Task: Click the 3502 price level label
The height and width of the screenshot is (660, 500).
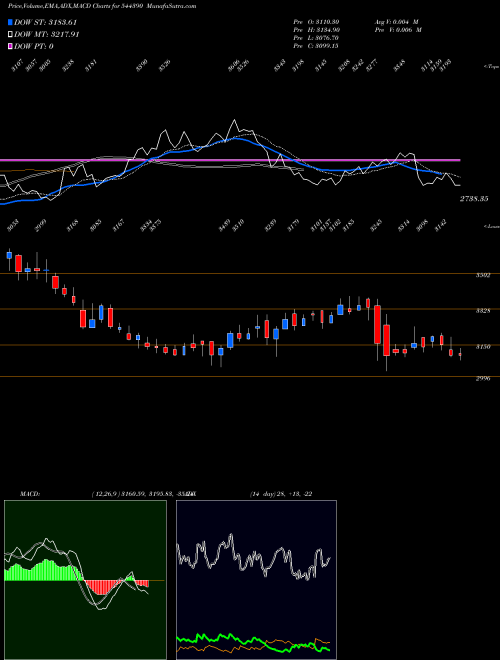Action: point(483,275)
